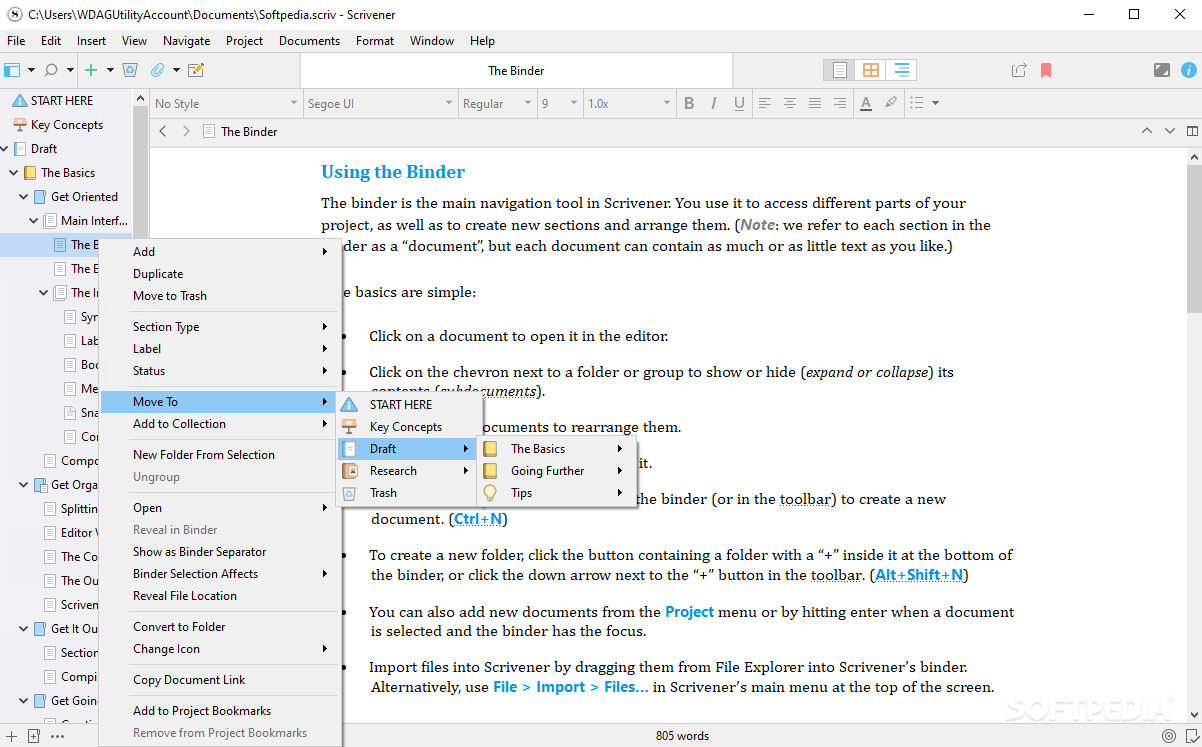1202x747 pixels.
Task: Go back in editor history
Action: click(x=163, y=131)
